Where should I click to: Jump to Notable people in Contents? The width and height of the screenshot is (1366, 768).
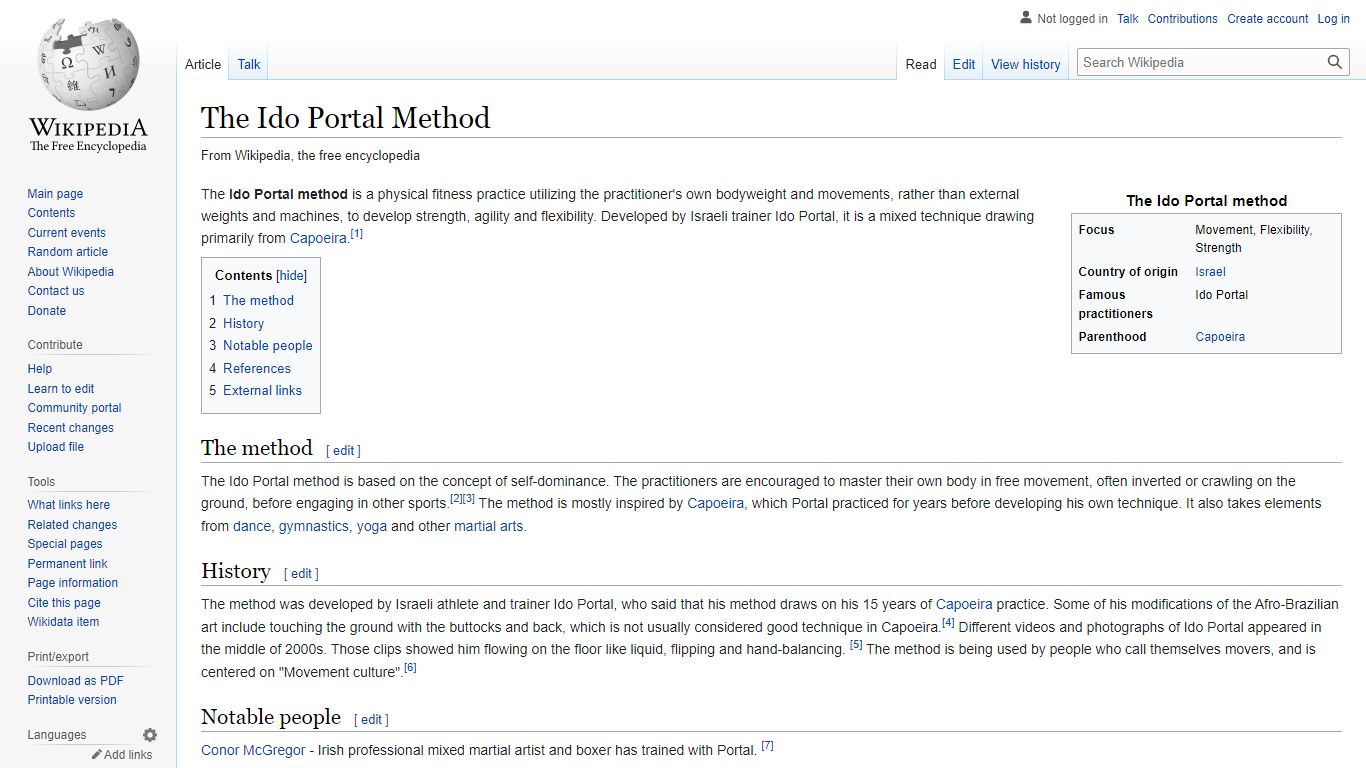click(268, 345)
